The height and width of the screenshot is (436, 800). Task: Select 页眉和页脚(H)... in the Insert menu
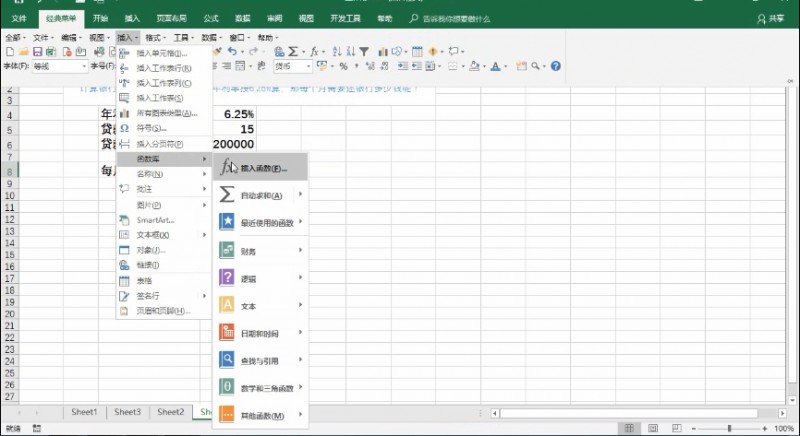pos(164,311)
